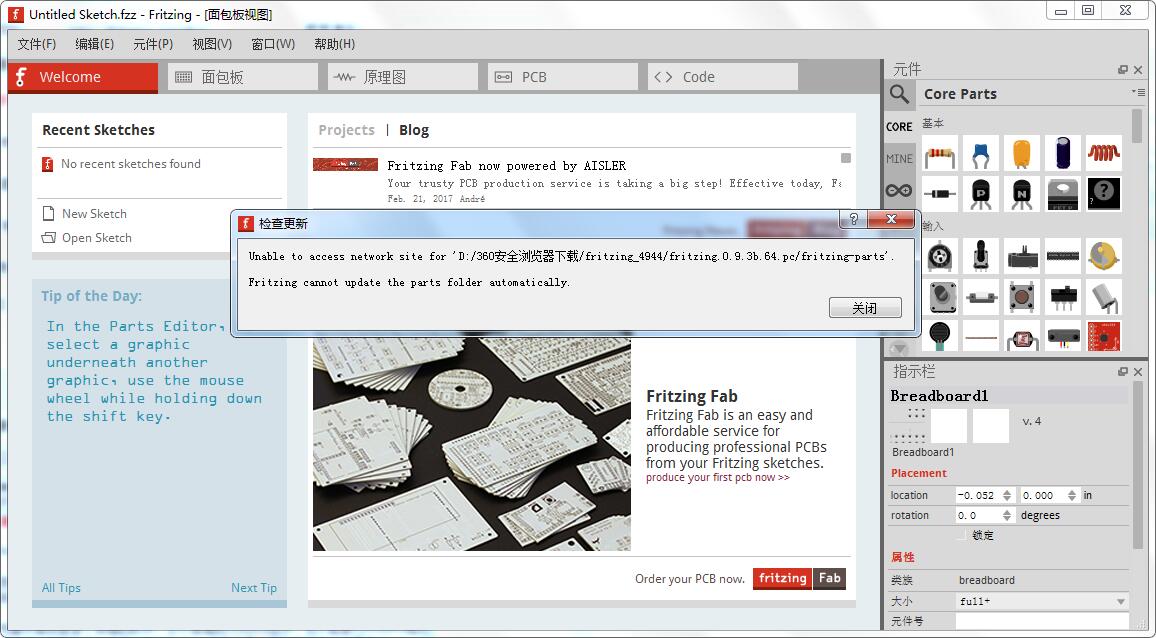Close the 指示栏 inspector panel

1138,372
